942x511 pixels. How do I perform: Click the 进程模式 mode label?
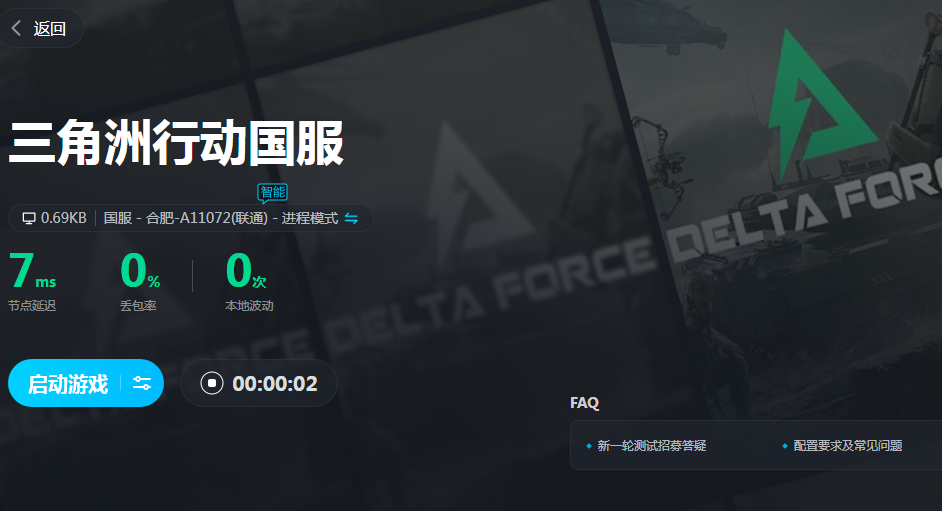click(x=310, y=218)
